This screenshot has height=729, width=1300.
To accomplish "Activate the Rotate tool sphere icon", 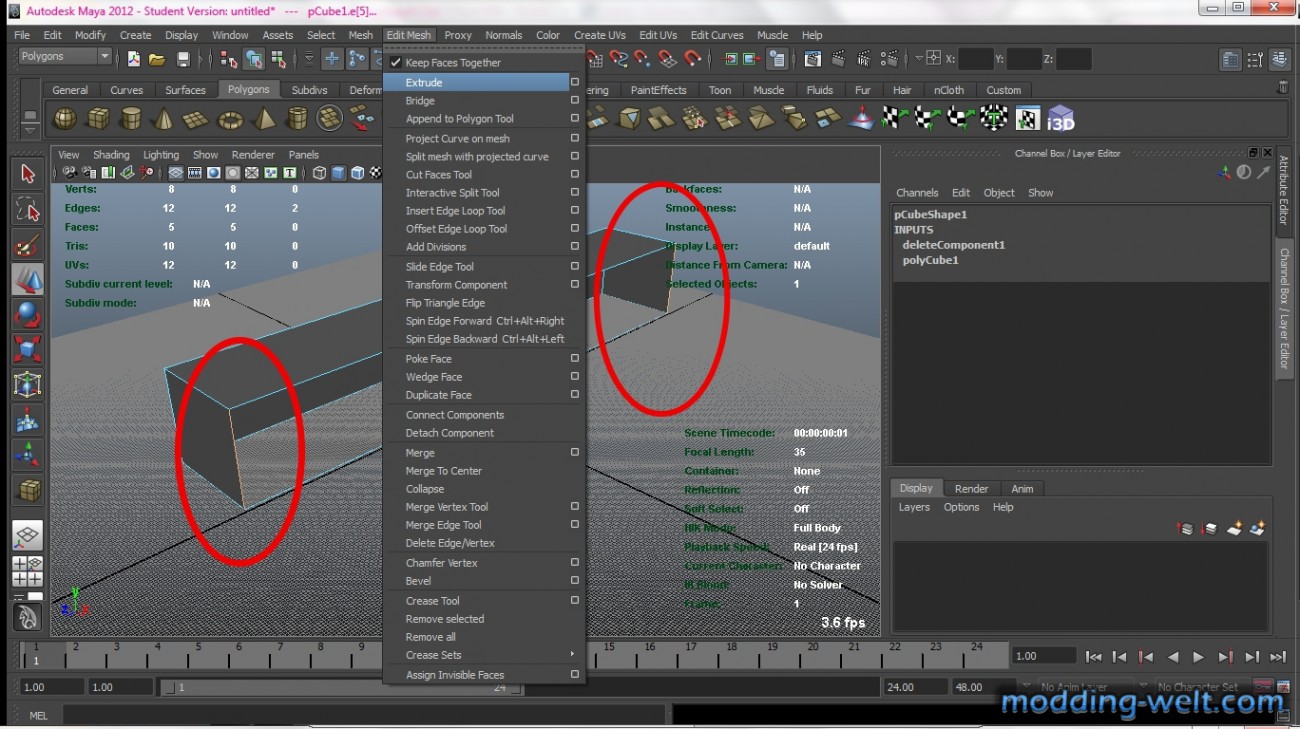I will pyautogui.click(x=28, y=314).
